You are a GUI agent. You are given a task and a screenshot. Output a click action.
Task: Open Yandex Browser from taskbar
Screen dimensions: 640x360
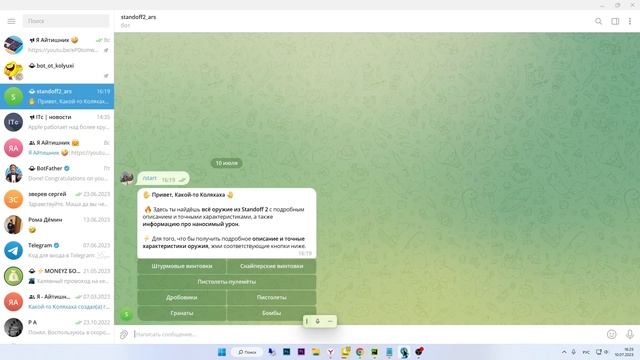click(x=331, y=352)
